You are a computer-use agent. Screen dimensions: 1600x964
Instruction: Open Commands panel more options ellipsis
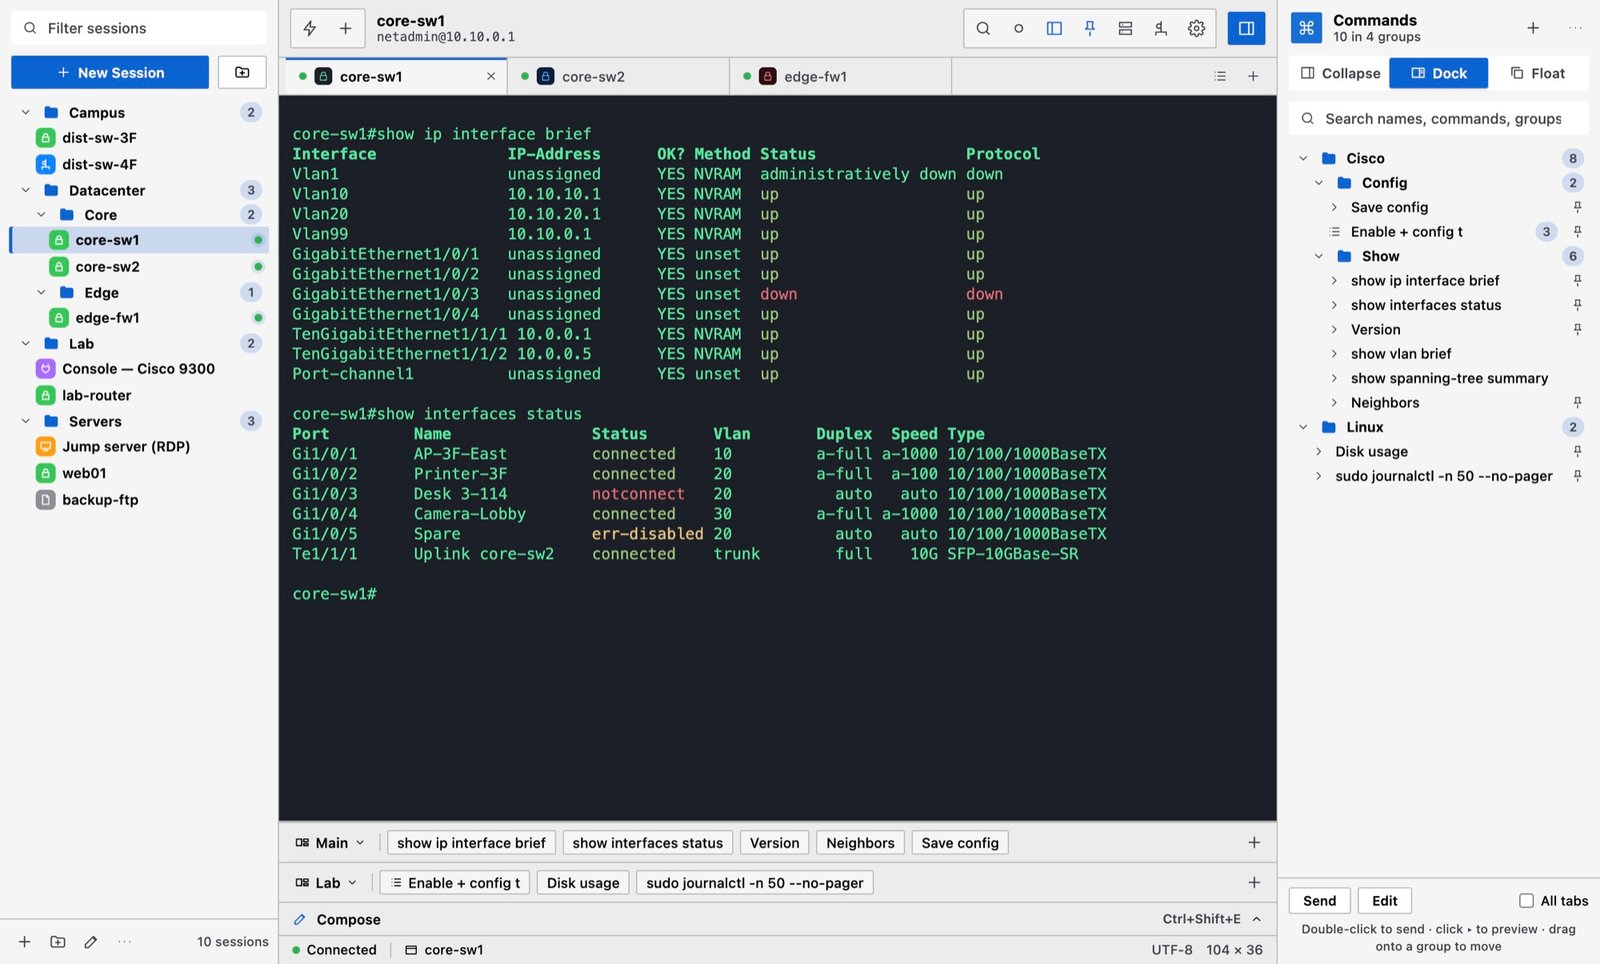point(1575,28)
